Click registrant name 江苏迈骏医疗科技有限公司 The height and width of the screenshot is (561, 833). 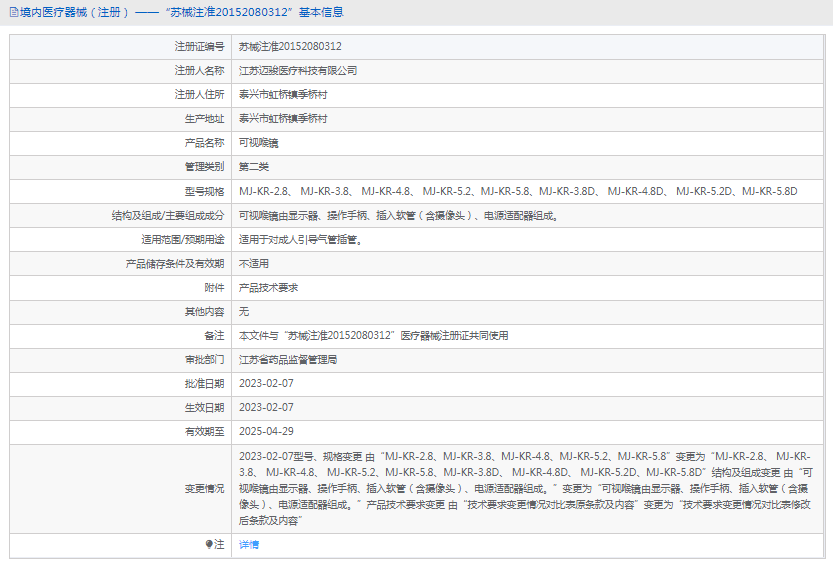coord(298,71)
